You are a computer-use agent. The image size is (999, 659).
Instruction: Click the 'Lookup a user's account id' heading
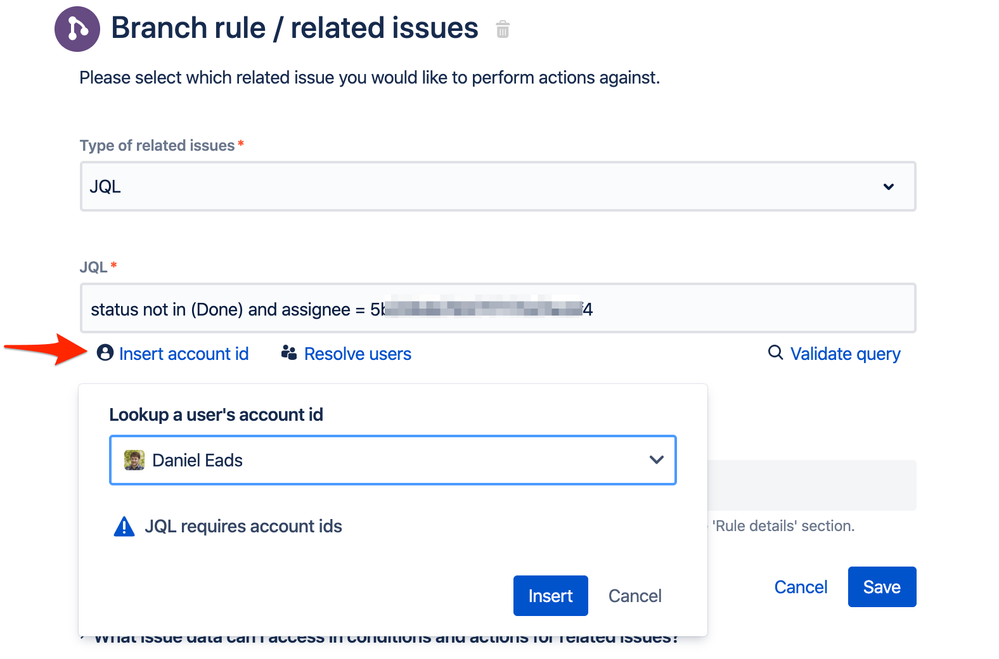216,415
